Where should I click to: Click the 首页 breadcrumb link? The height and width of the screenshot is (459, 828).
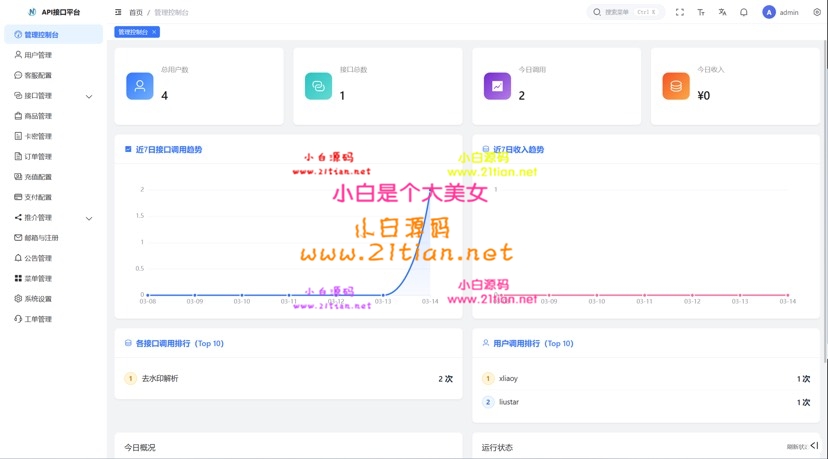coord(136,12)
